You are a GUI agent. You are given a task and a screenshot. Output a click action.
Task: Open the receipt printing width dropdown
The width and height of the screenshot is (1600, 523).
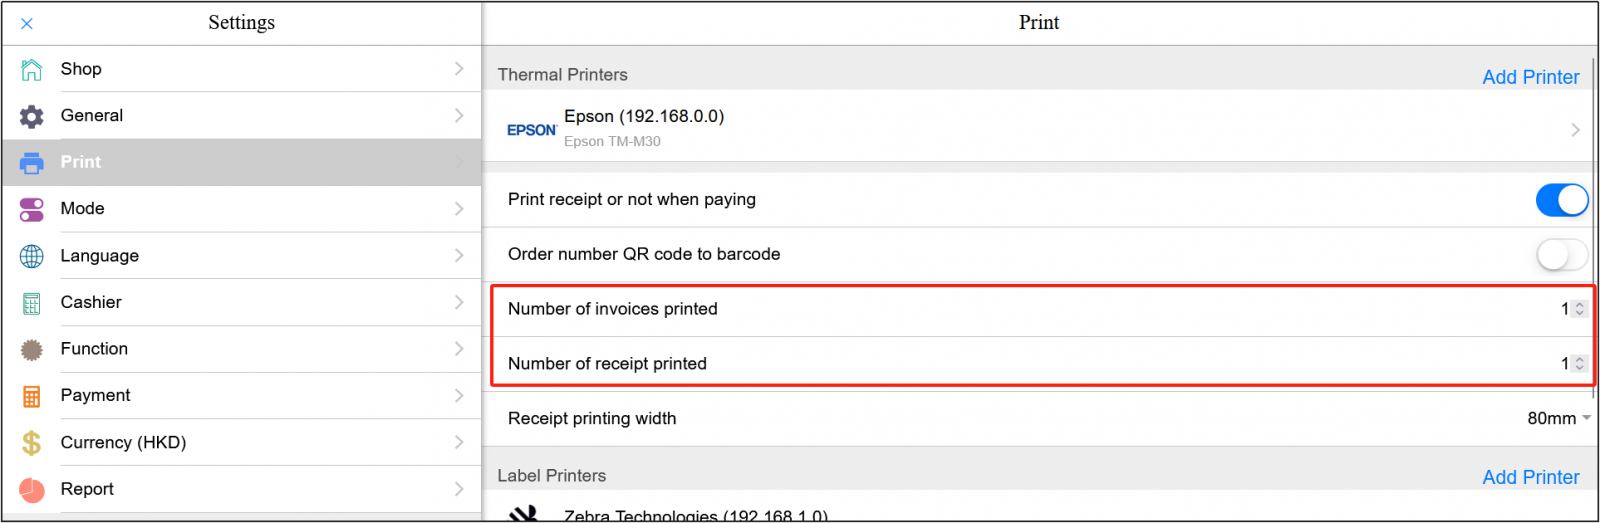point(1558,419)
